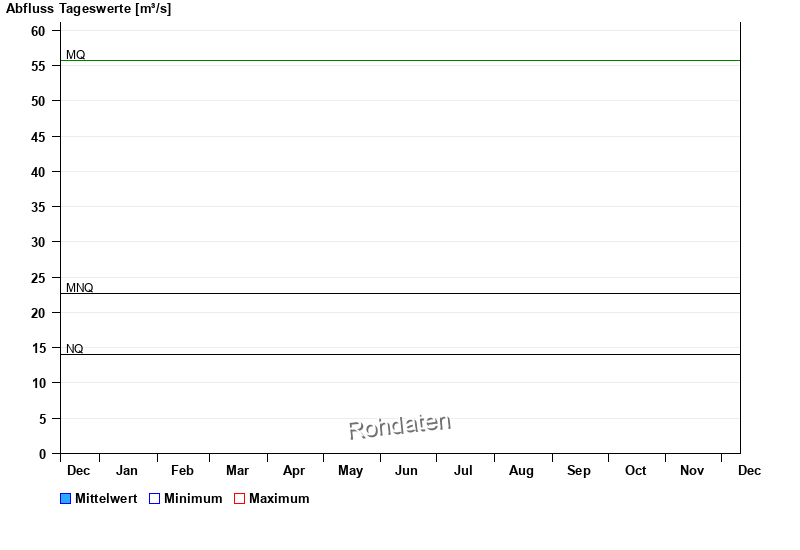Click the NQ line label
Viewport: 800px width, 550px height.
pyautogui.click(x=75, y=349)
